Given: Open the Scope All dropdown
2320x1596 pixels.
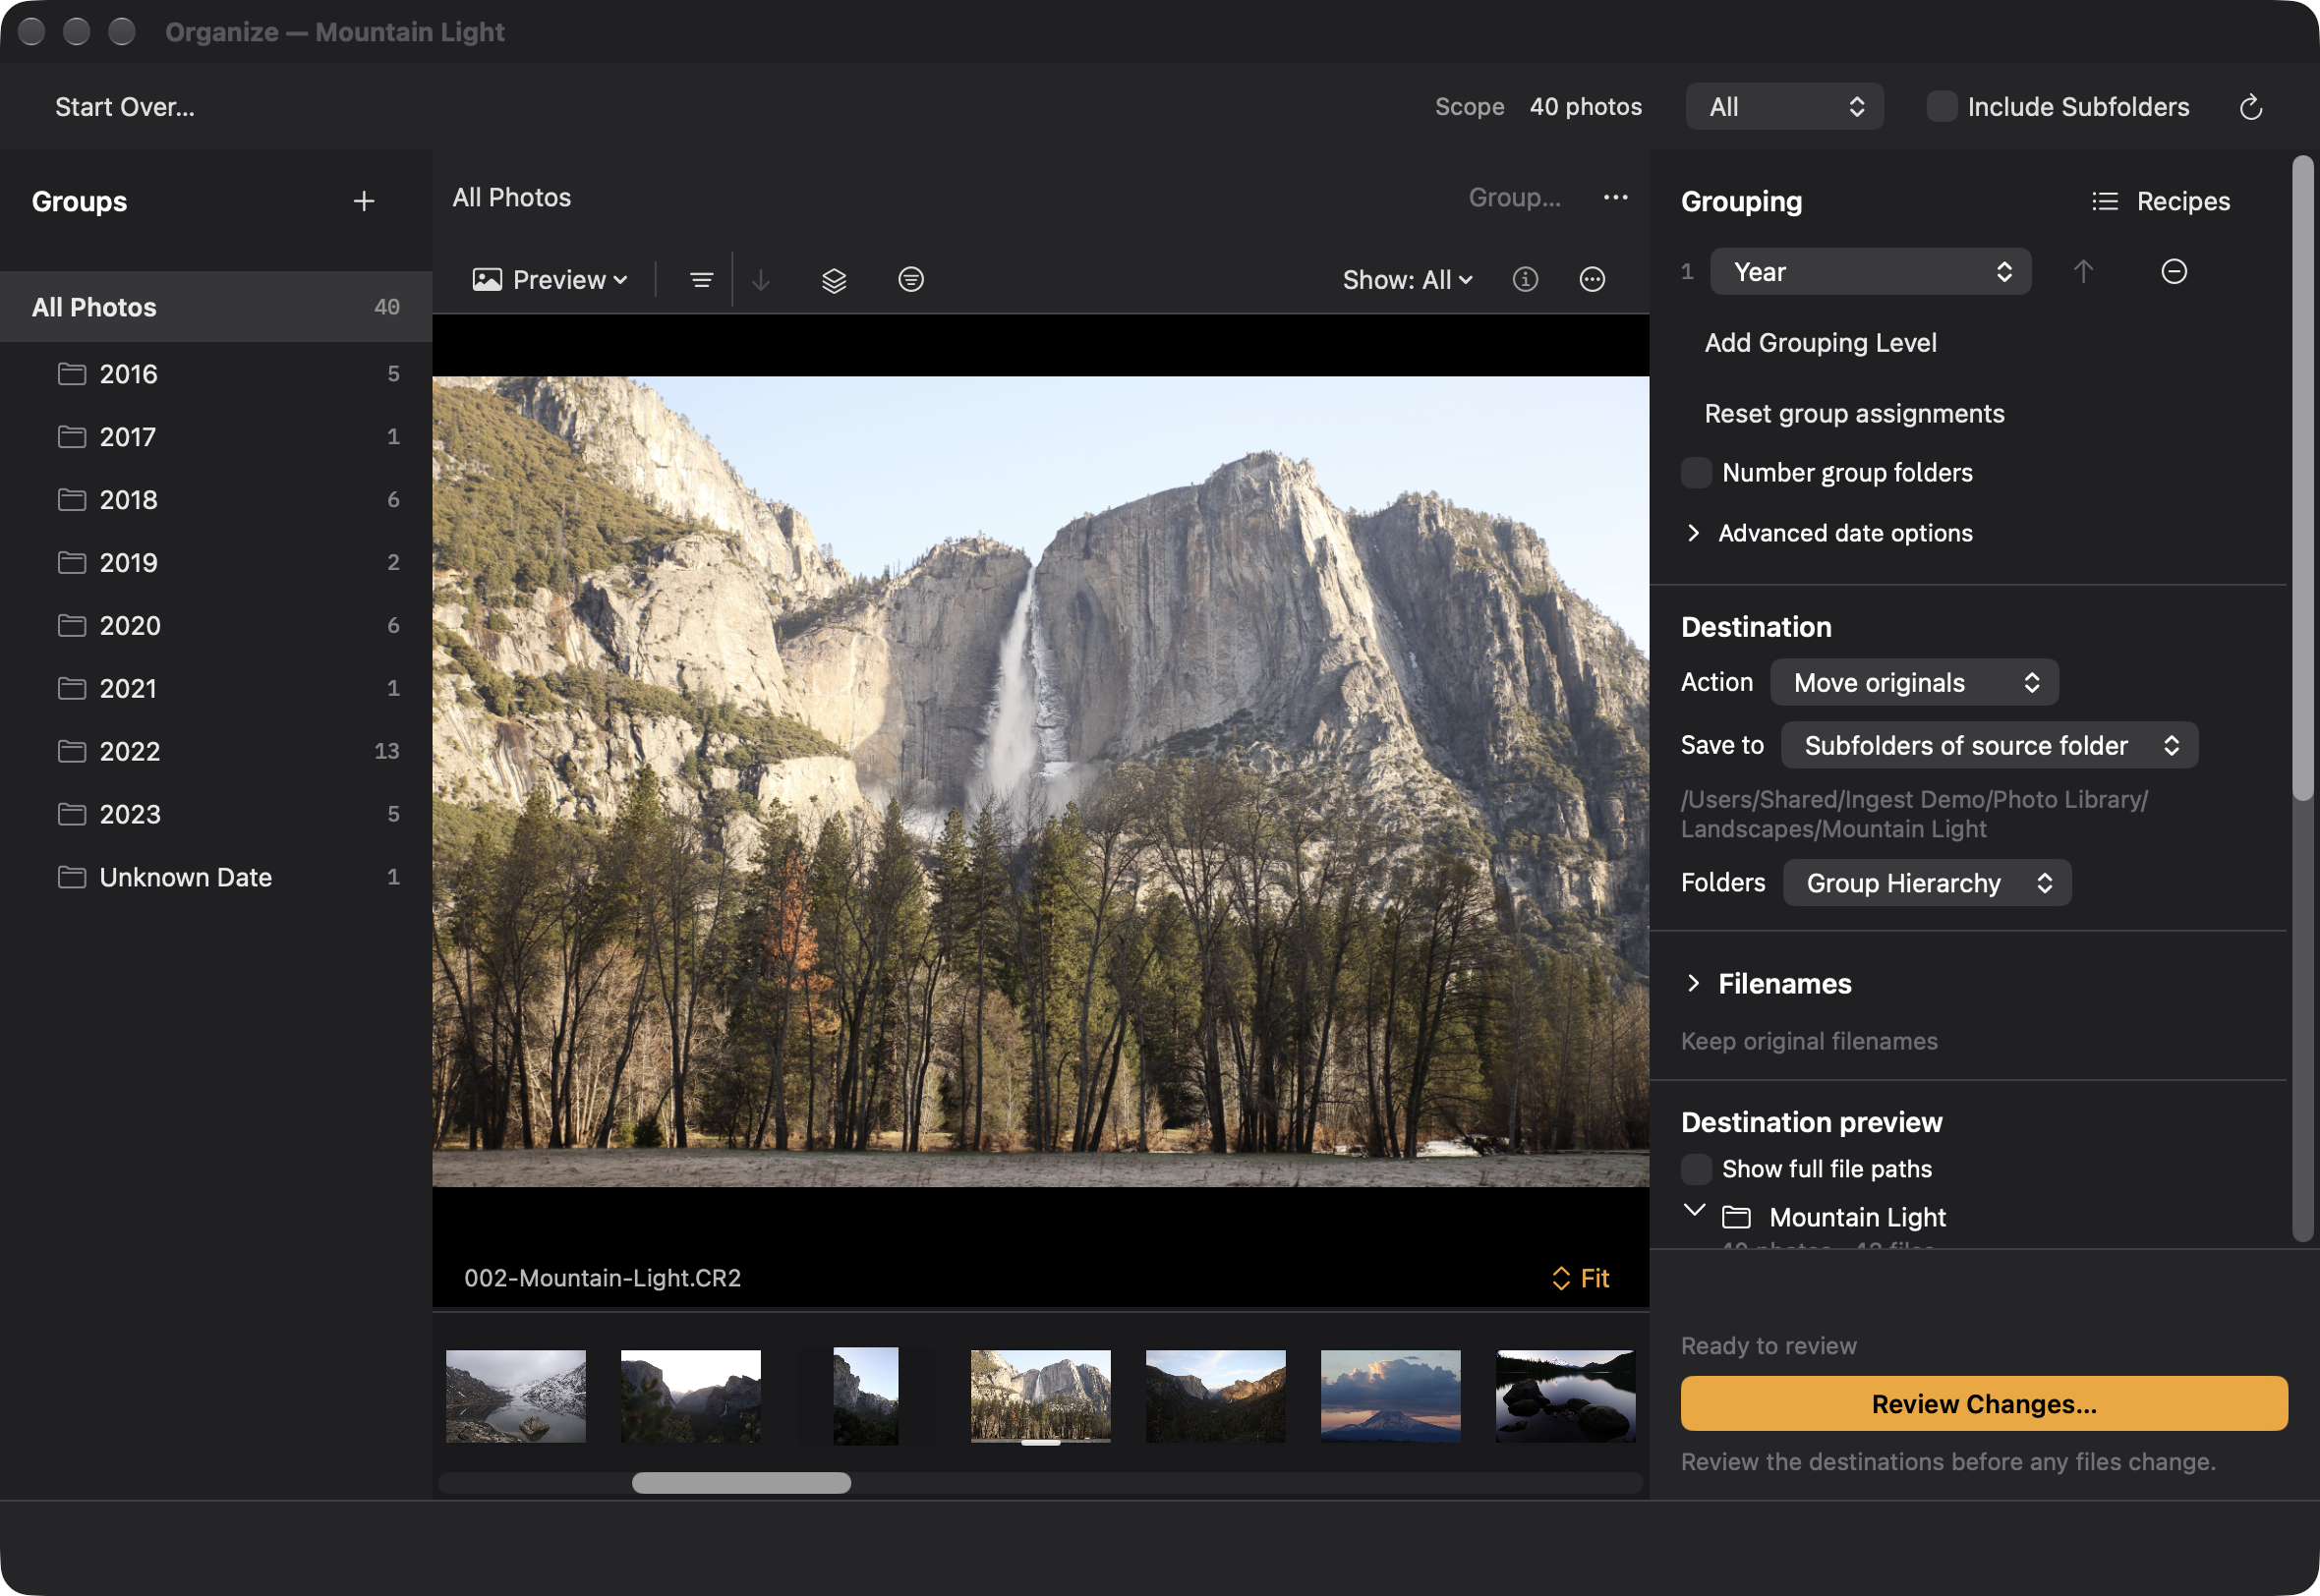Looking at the screenshot, I should tap(1784, 107).
